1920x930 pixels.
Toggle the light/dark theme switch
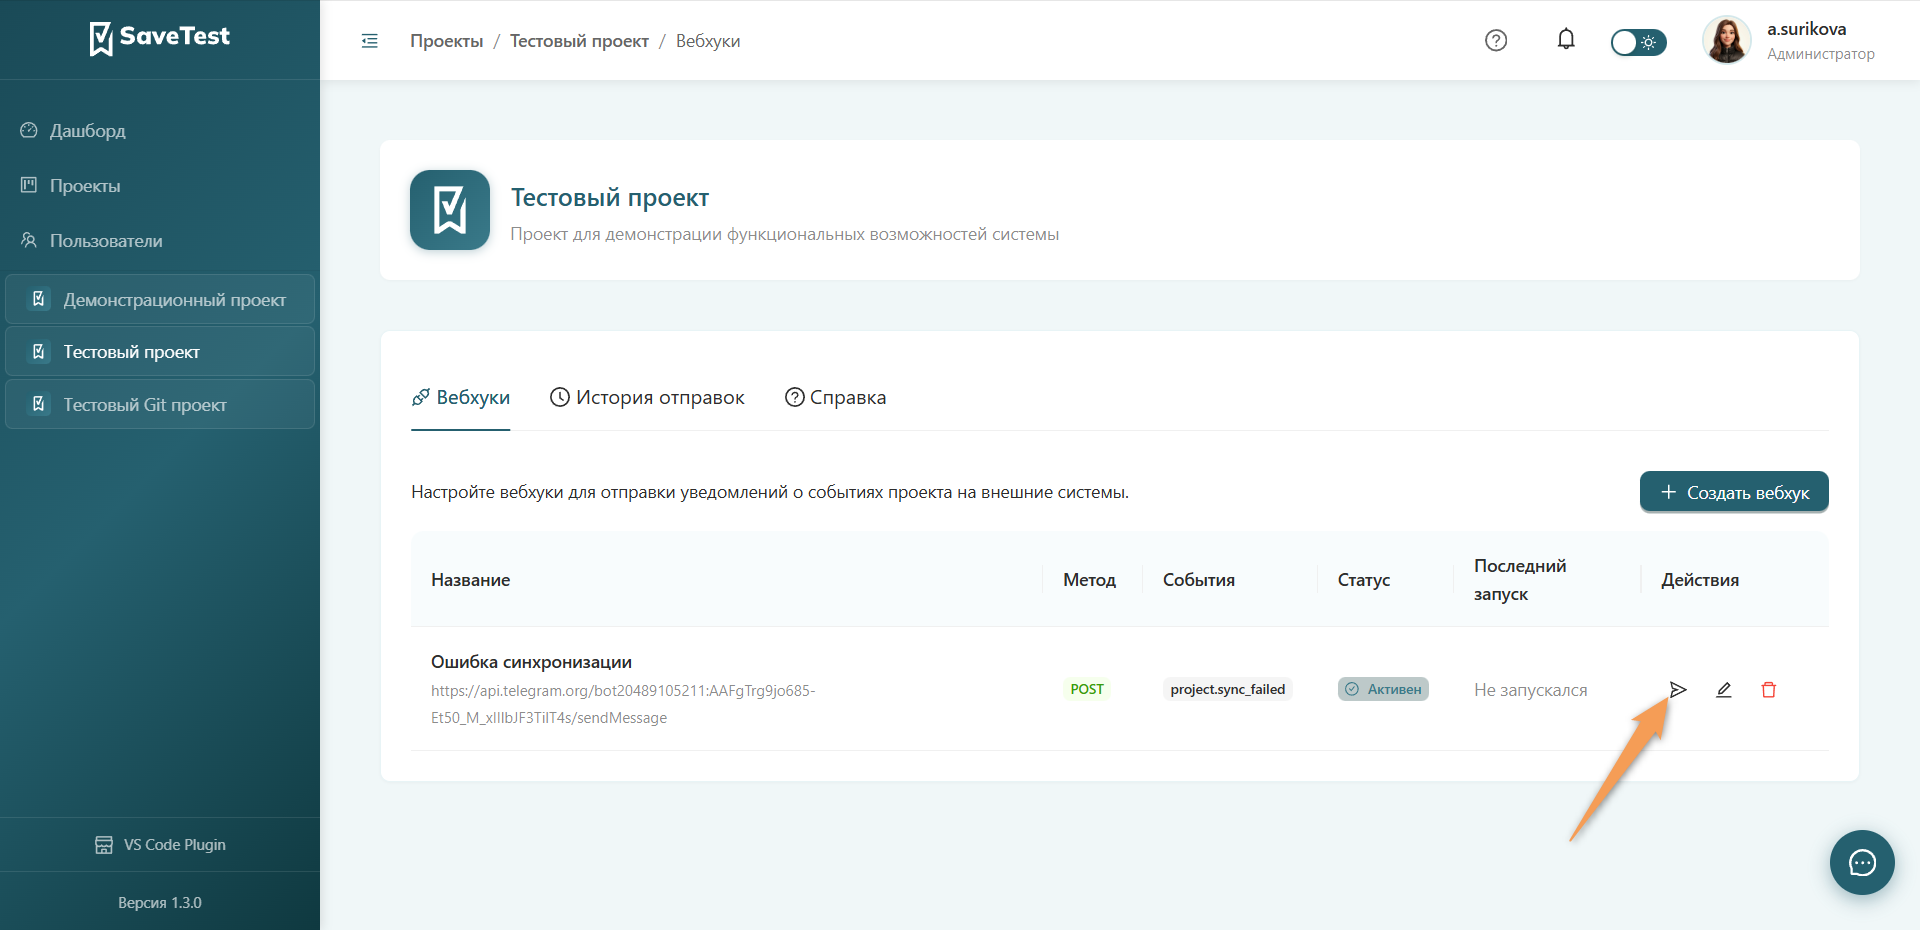pyautogui.click(x=1638, y=42)
